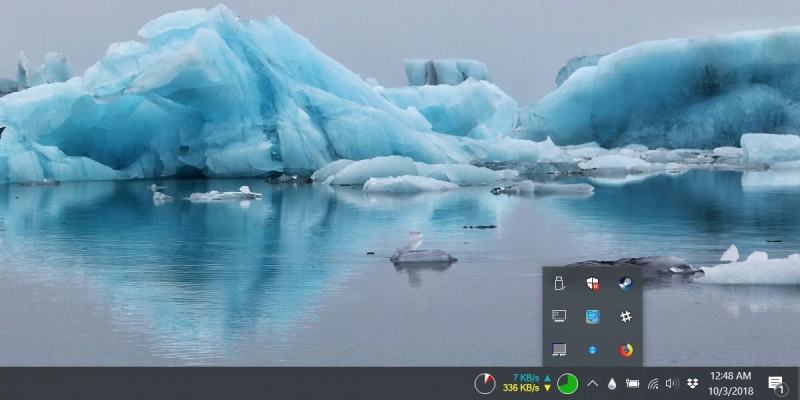Open the Firefox tray icon

coord(626,350)
